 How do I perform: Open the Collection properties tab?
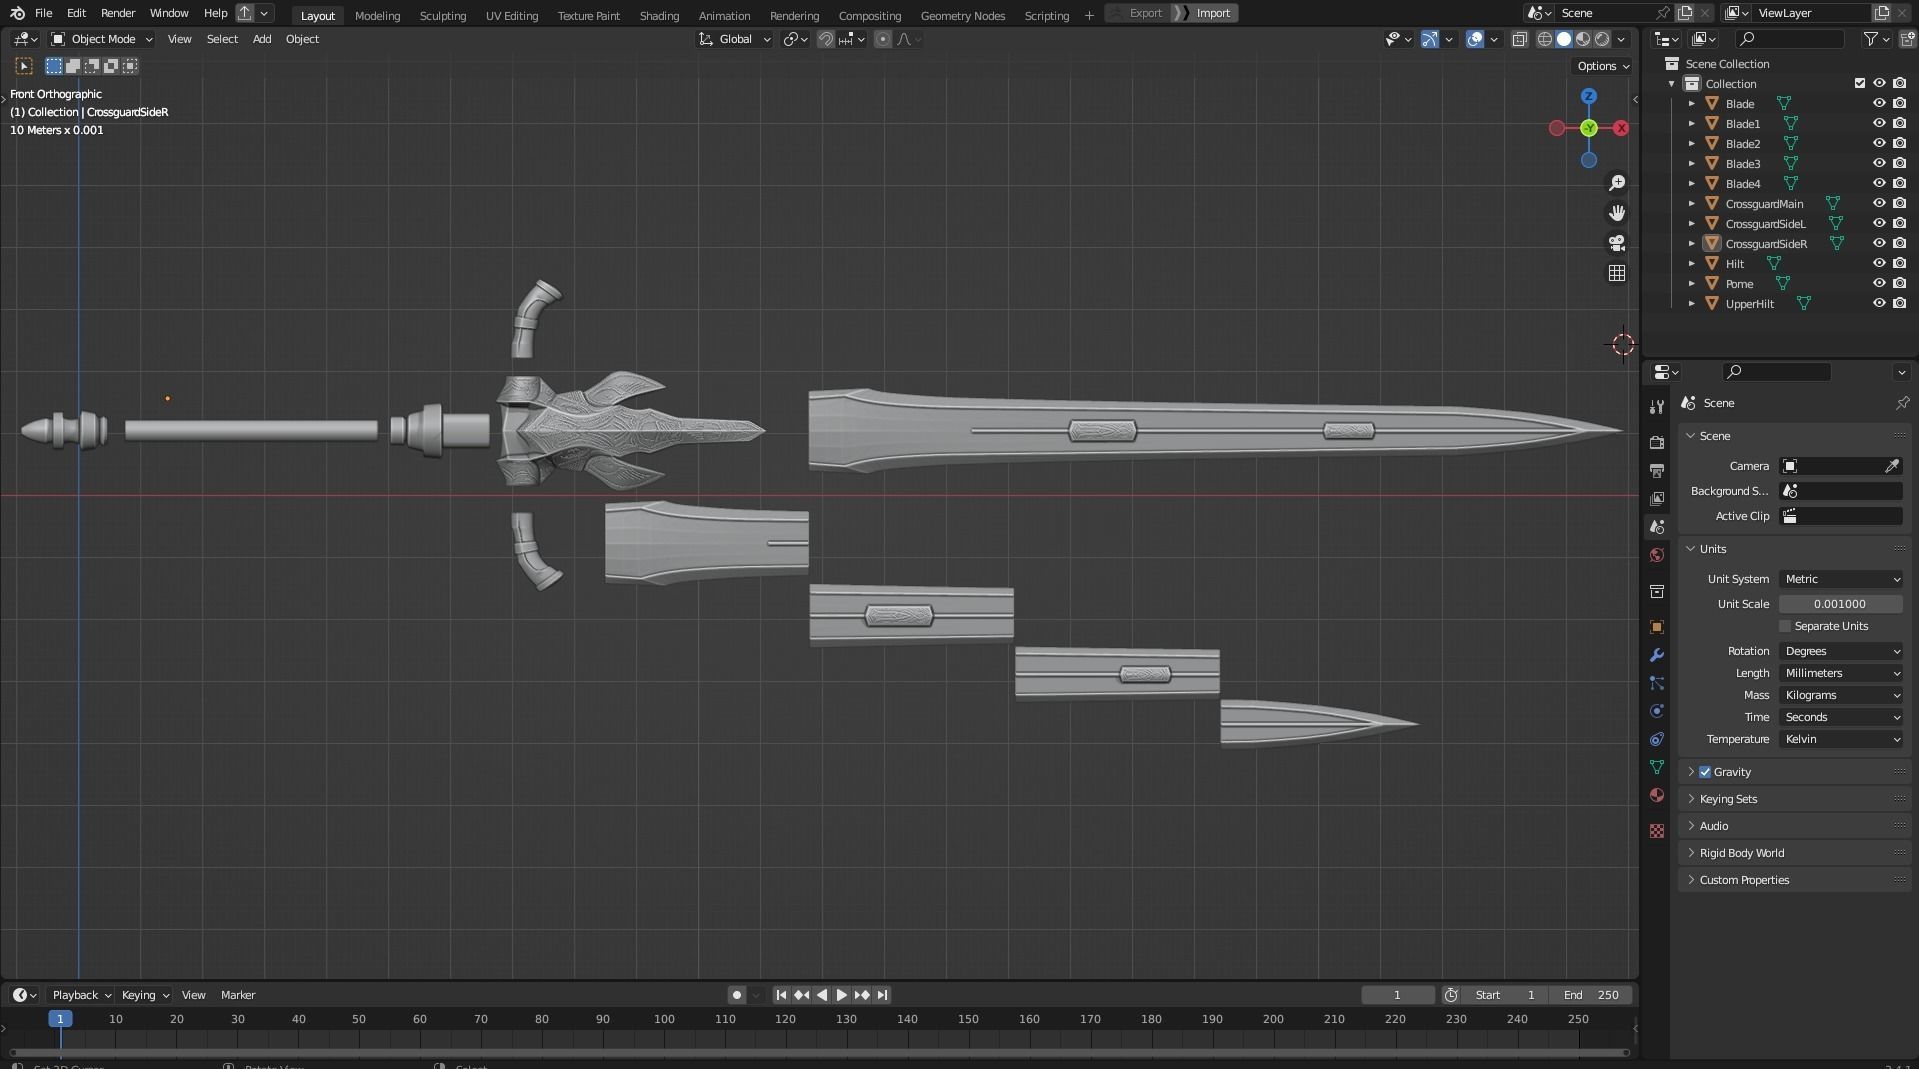pyautogui.click(x=1657, y=591)
